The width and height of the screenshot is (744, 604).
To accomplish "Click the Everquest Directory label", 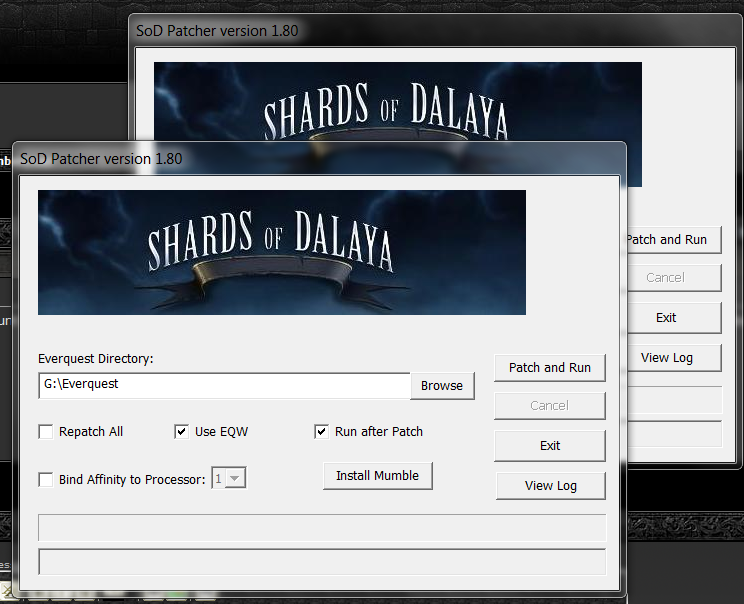I will point(96,359).
